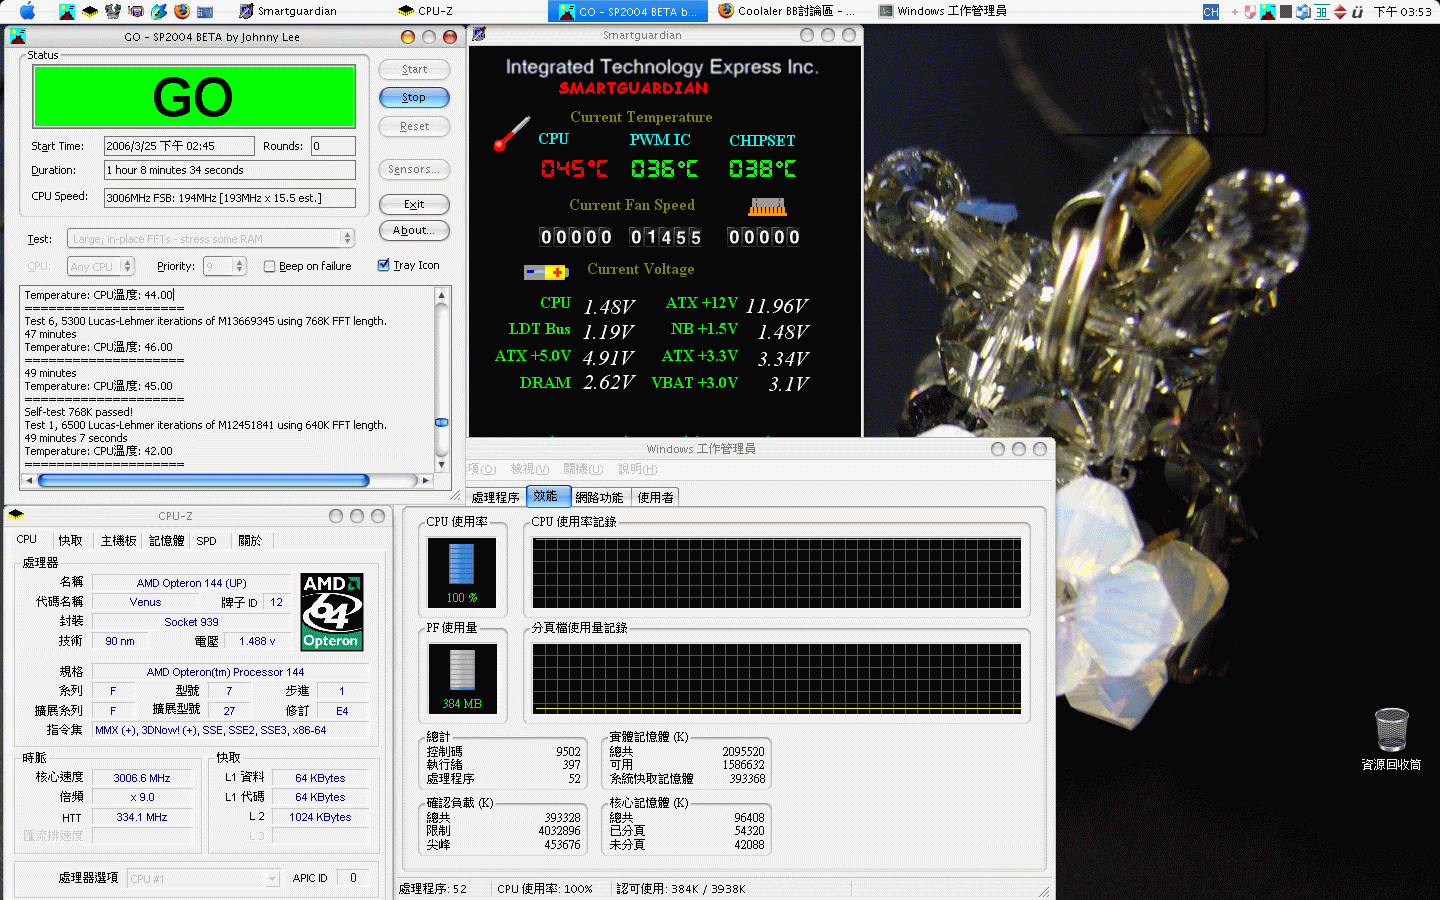1440x900 pixels.
Task: Open the 處理器選項 CPU #1 dropdown
Action: 203,878
